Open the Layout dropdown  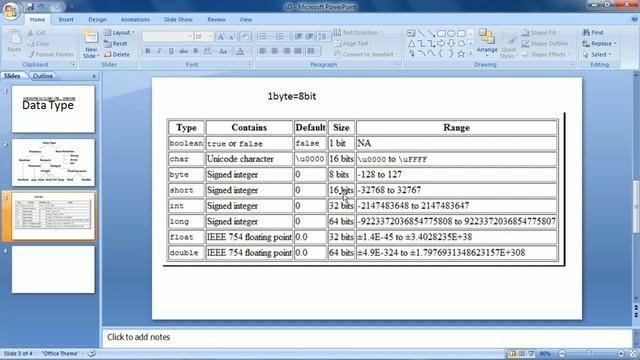pyautogui.click(x=119, y=32)
